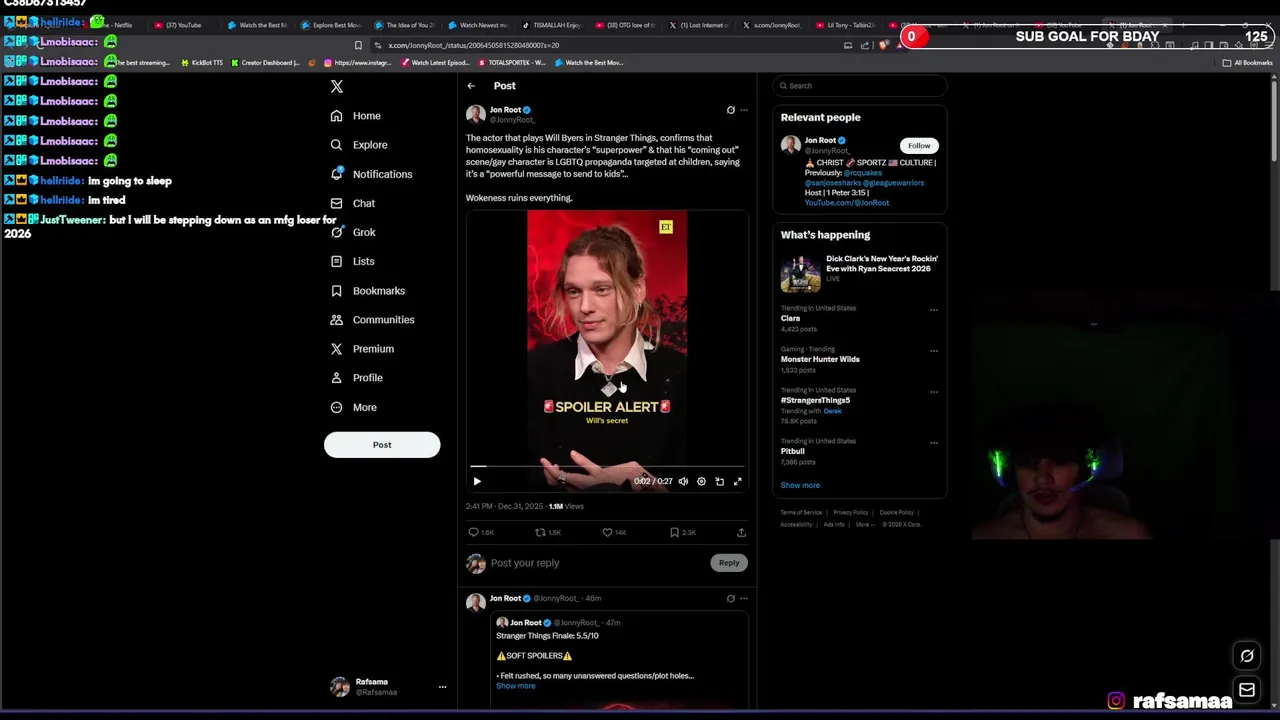Open Grok icon on the 46m reply
This screenshot has width=1280, height=720.
click(730, 598)
